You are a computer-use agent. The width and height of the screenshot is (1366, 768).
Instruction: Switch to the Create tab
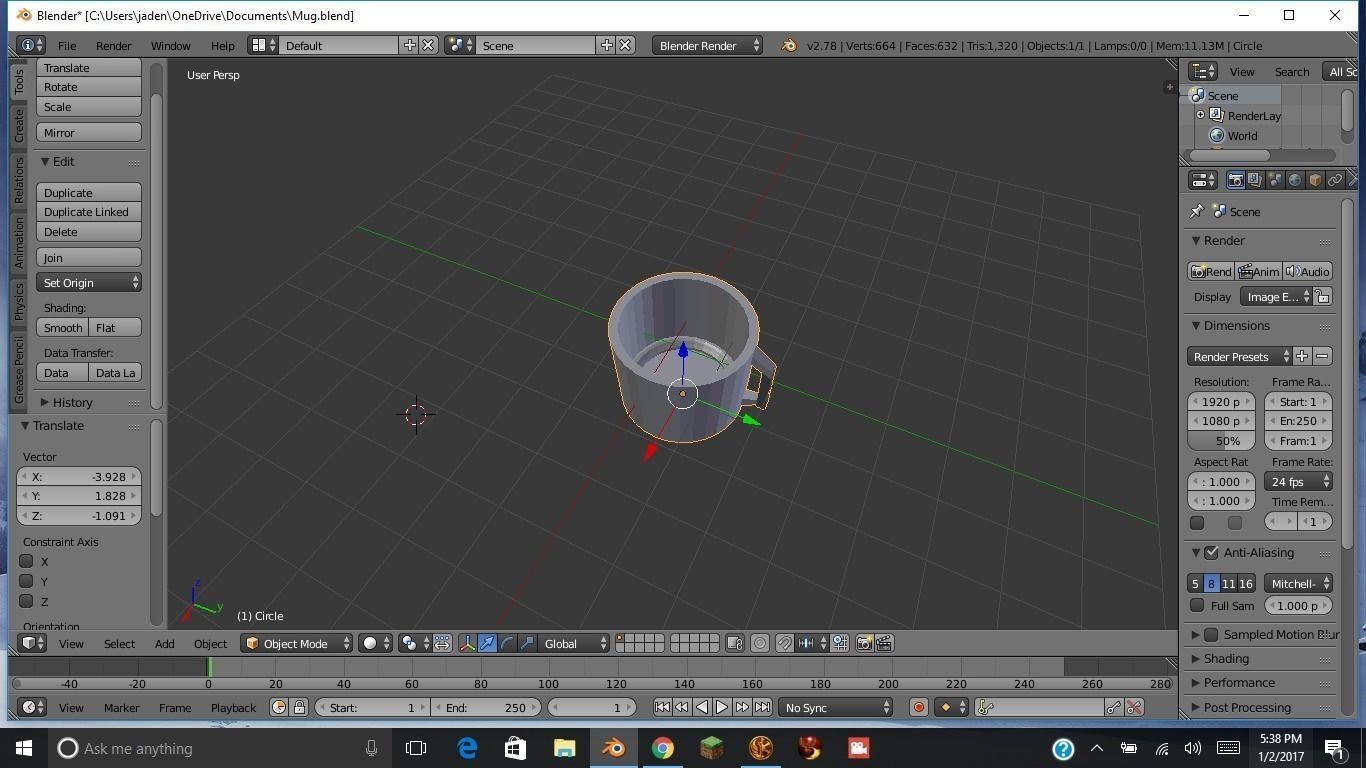[18, 126]
